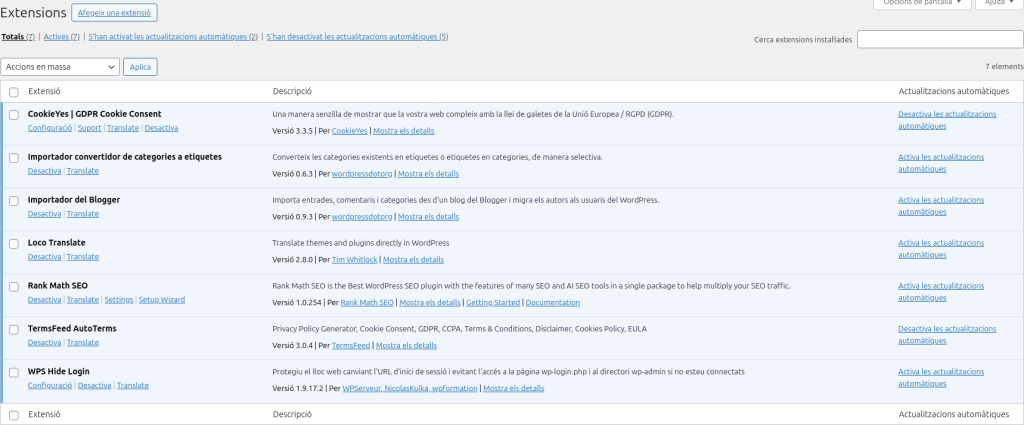
Task: Deactivate the Importador del Blogger extension
Action: (x=44, y=214)
